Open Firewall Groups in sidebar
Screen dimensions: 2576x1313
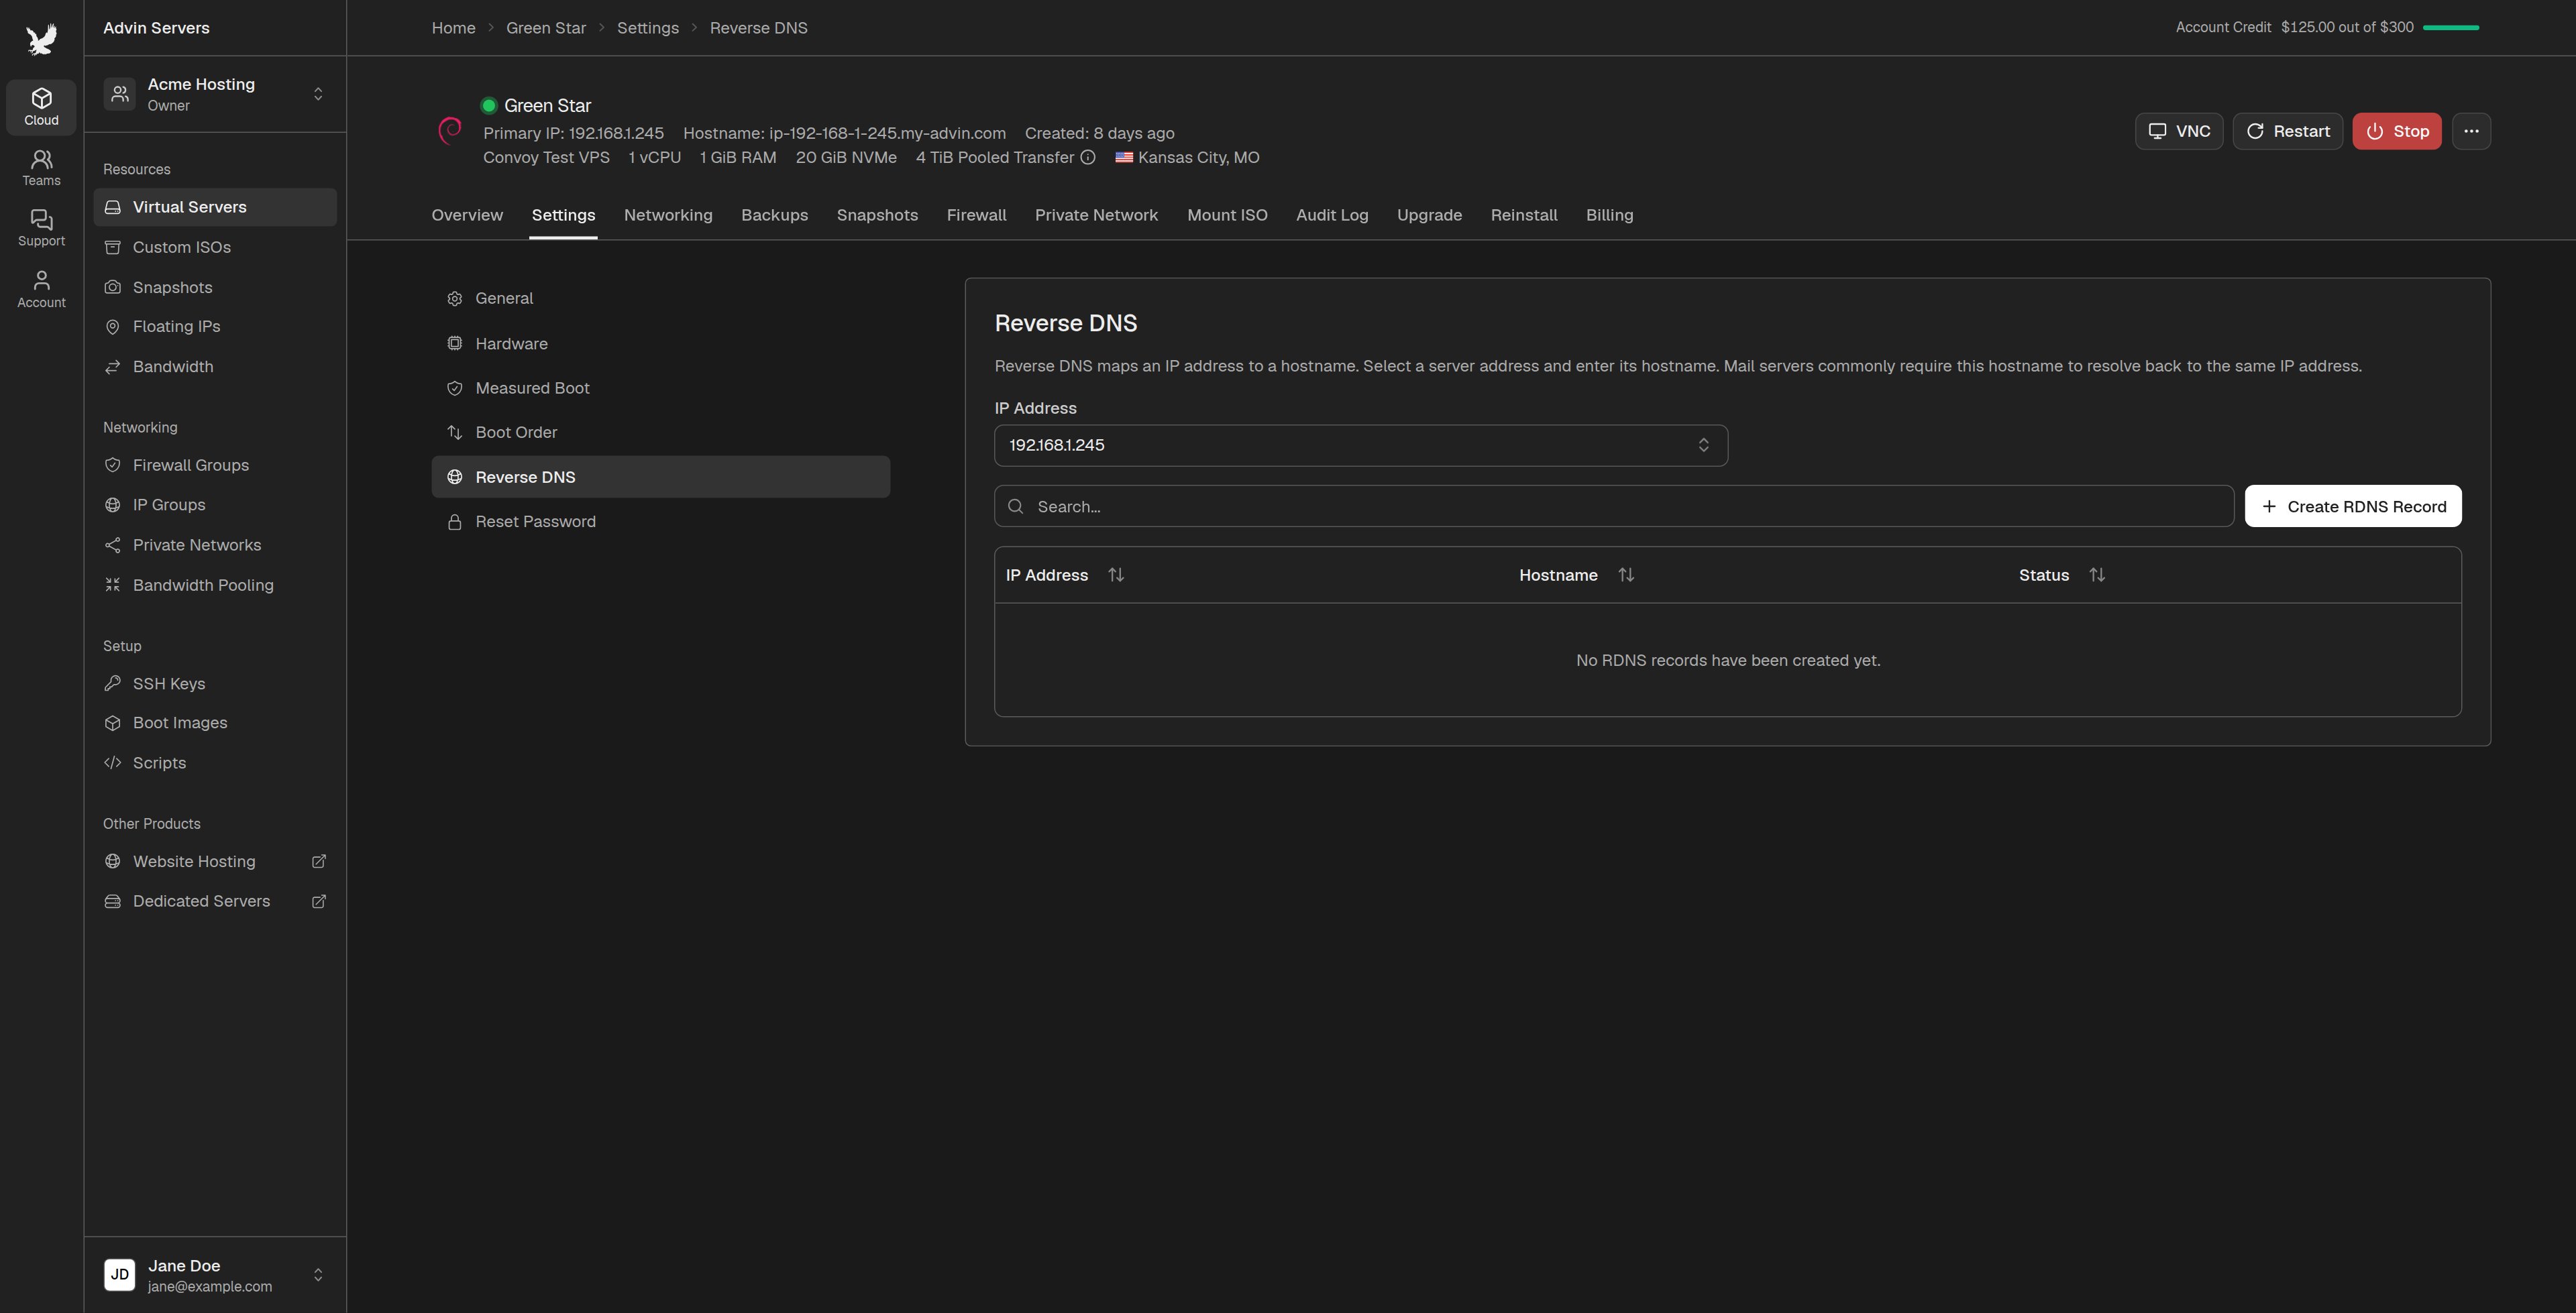pyautogui.click(x=215, y=465)
